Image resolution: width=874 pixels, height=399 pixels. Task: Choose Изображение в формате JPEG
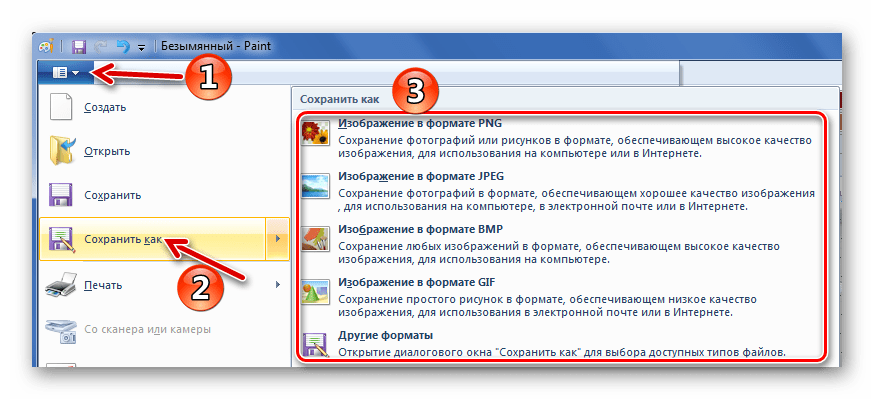(421, 176)
